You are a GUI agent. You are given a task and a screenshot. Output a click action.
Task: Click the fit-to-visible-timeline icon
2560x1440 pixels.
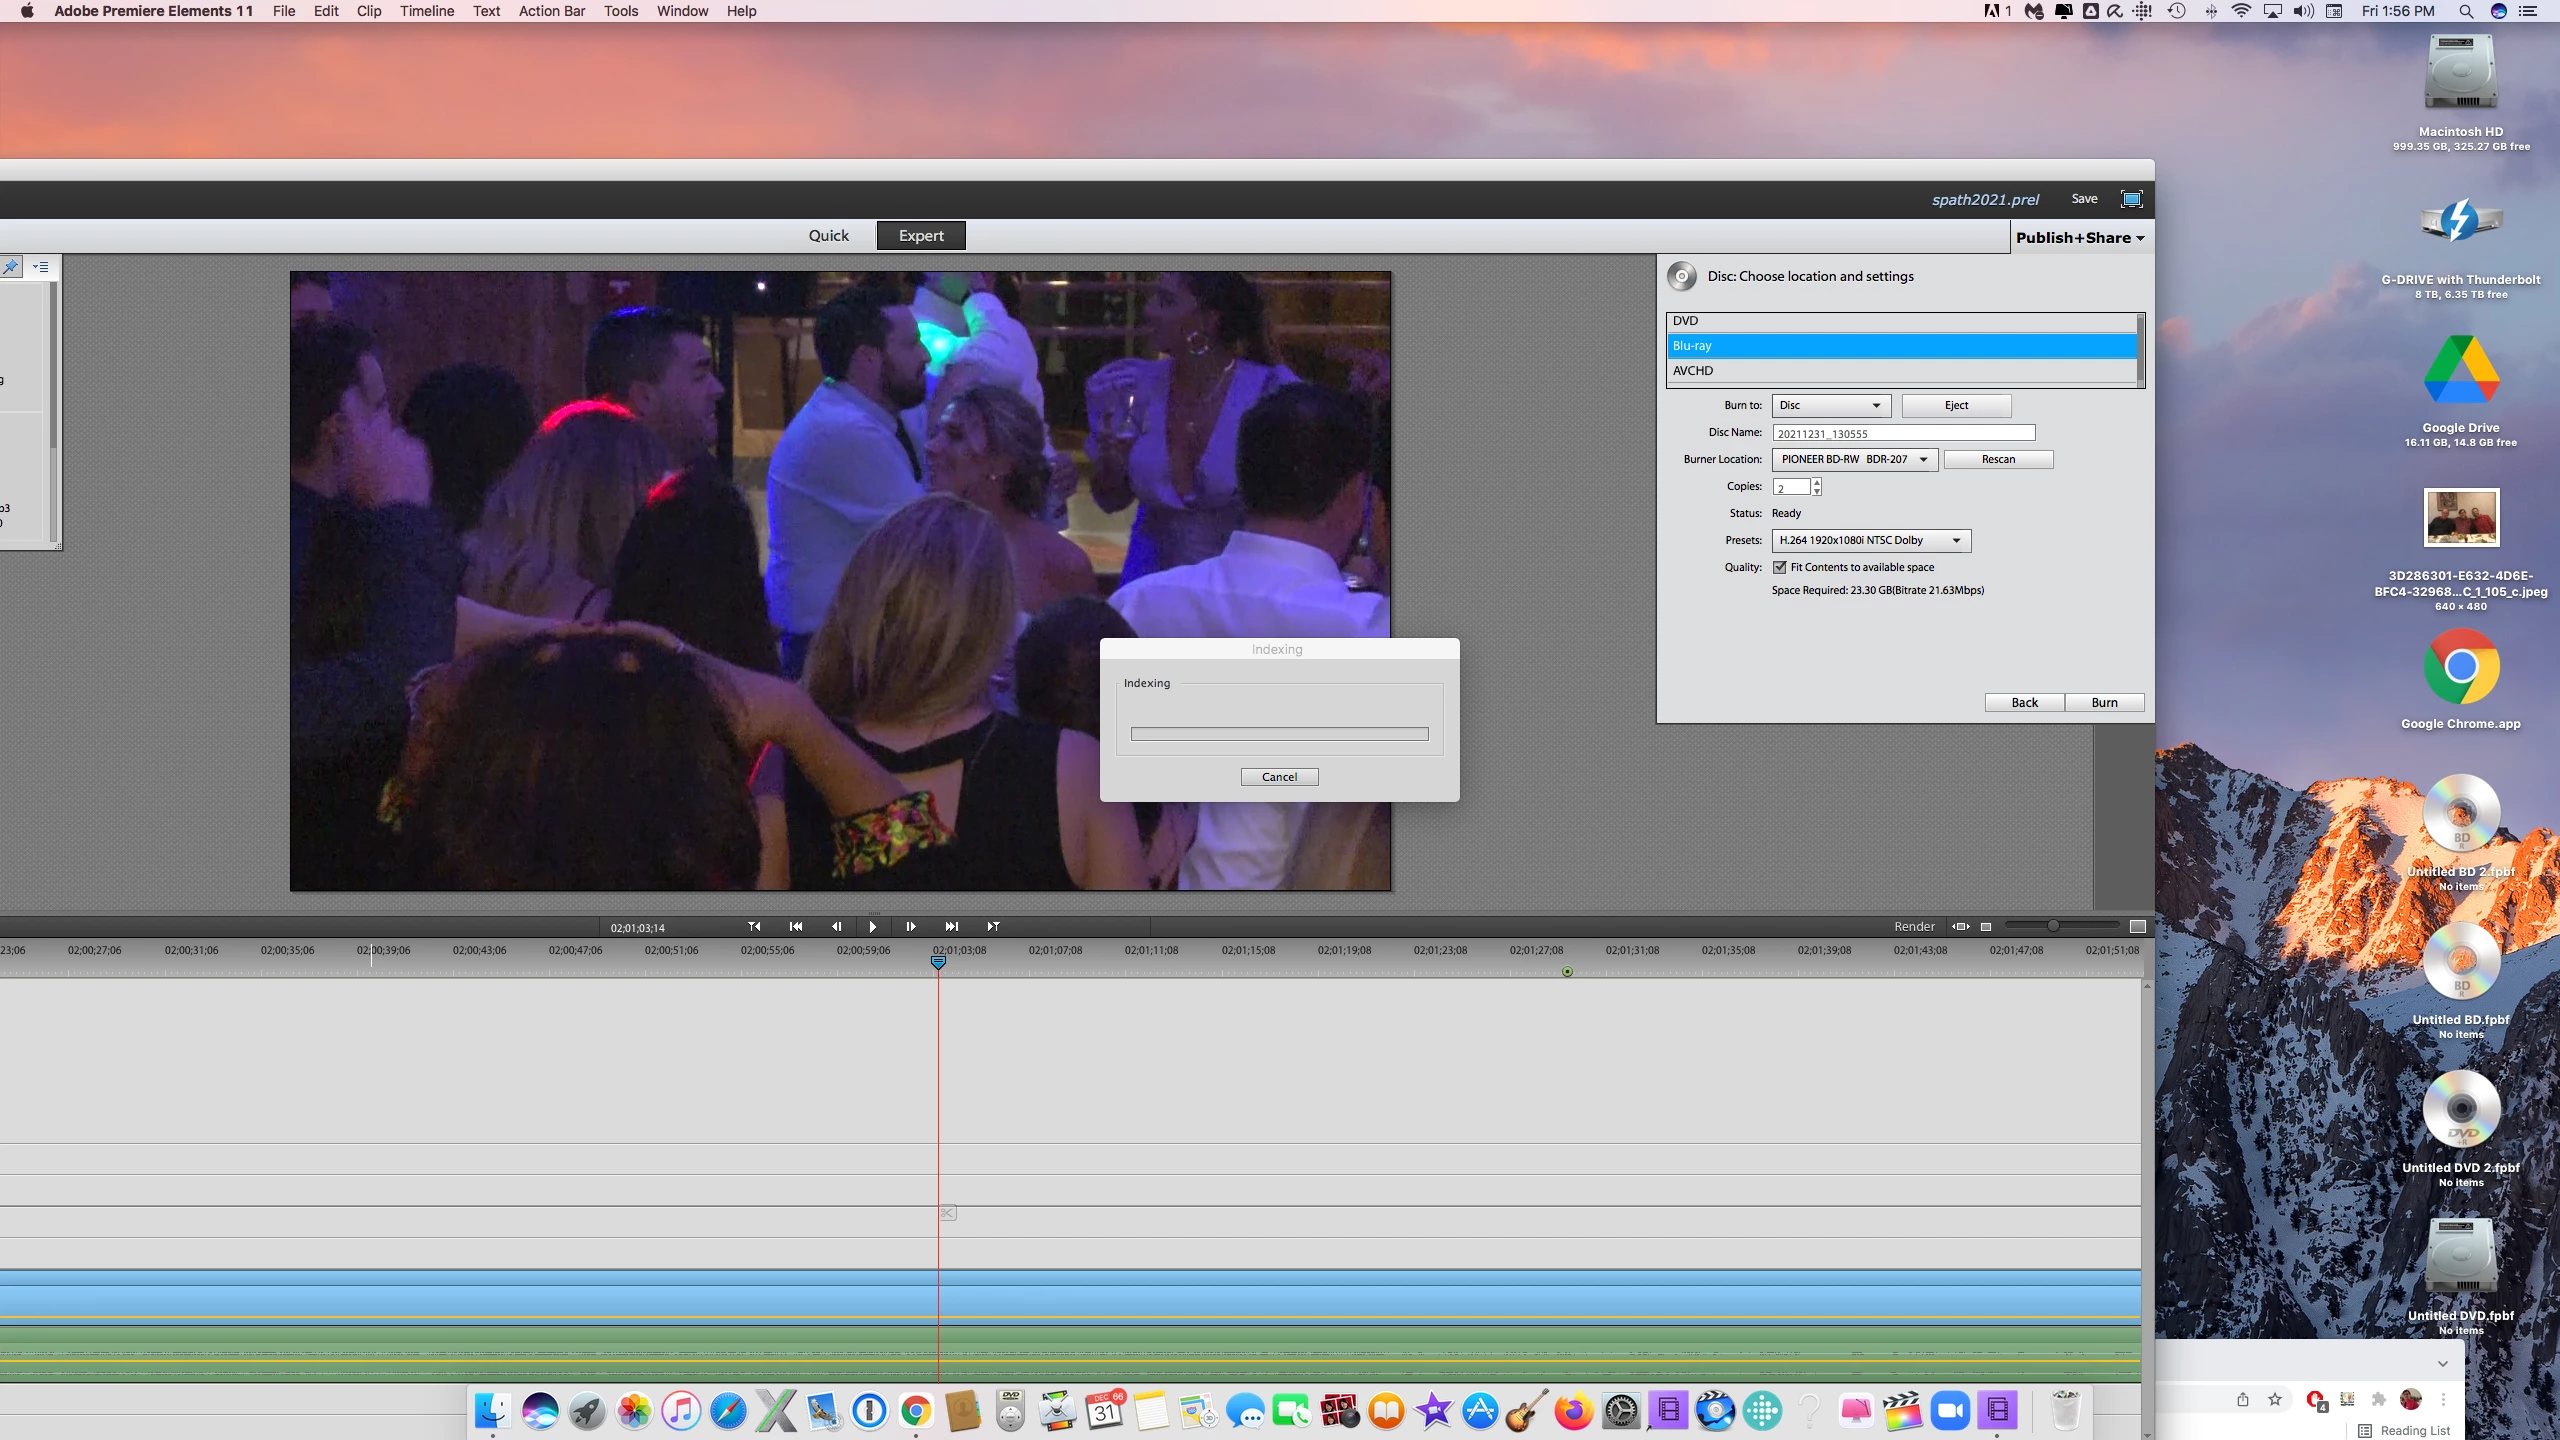1961,926
